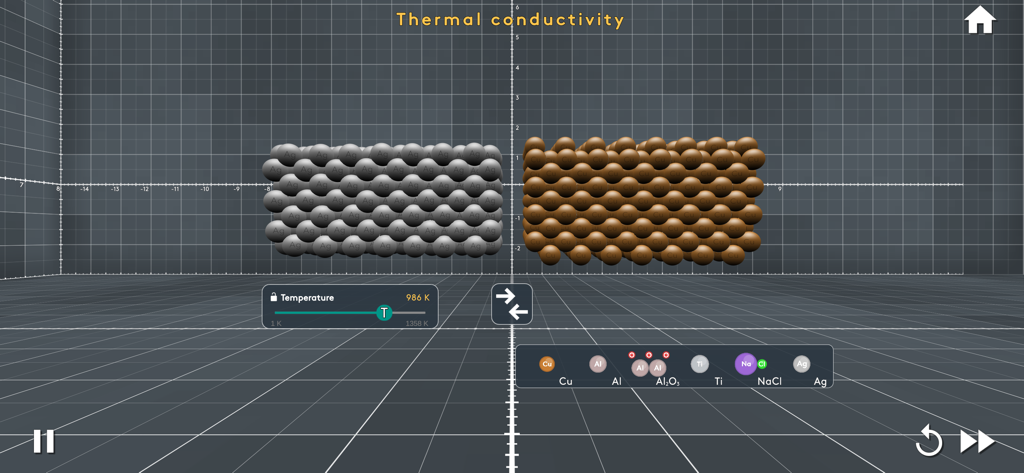Click the Al₂O₃ text label
This screenshot has height=473, width=1024.
(667, 382)
